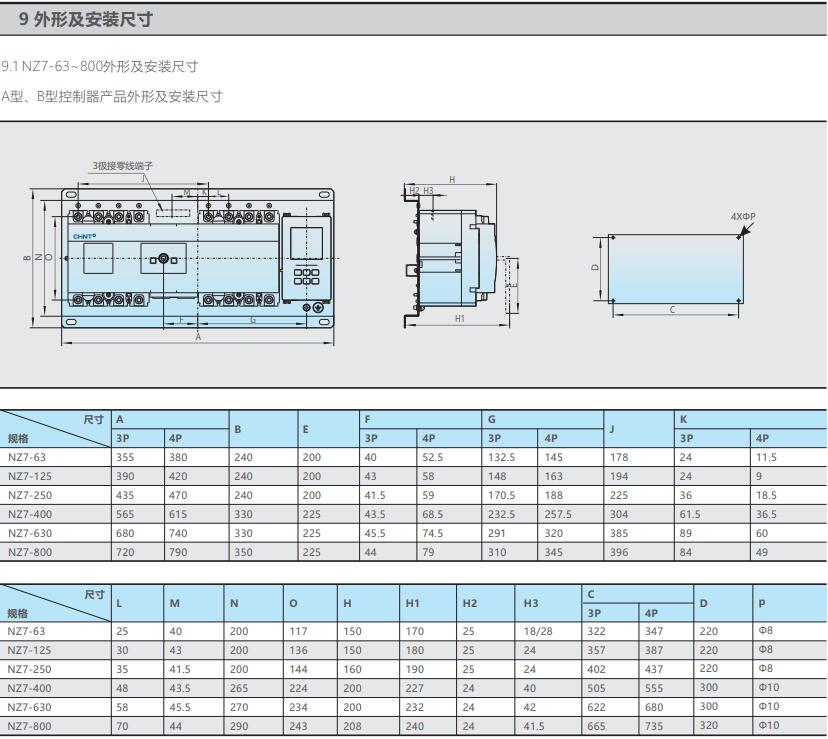The image size is (828, 739).
Task: Click the cell value "735" under C 4P
Action: point(654,727)
